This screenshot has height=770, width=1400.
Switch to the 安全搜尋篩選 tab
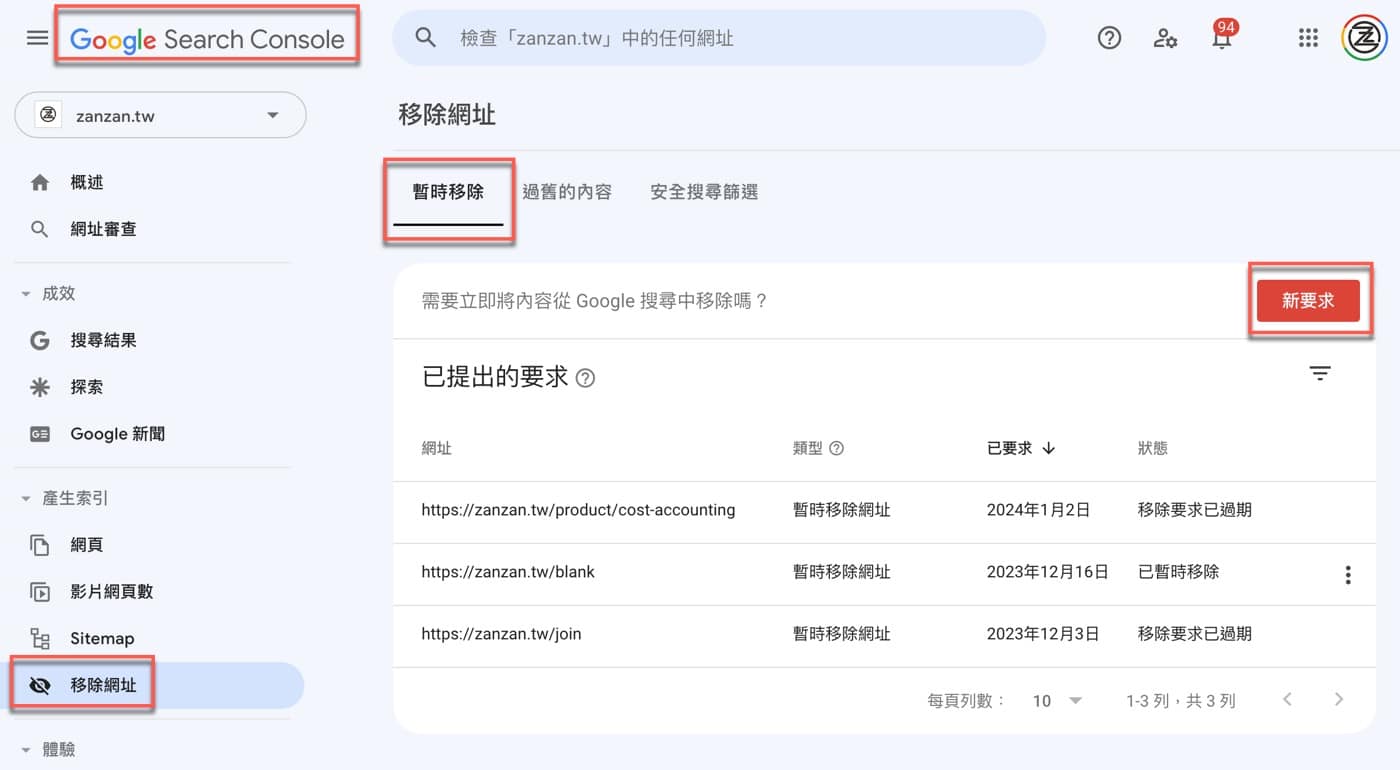pos(704,192)
